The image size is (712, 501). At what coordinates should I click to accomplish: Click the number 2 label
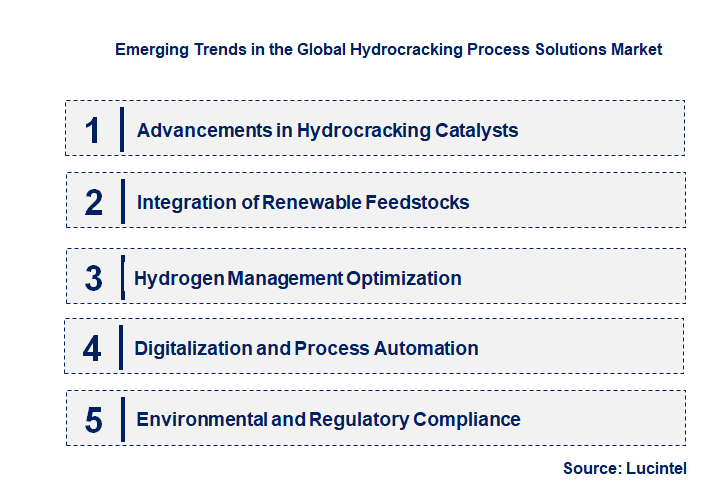(94, 203)
